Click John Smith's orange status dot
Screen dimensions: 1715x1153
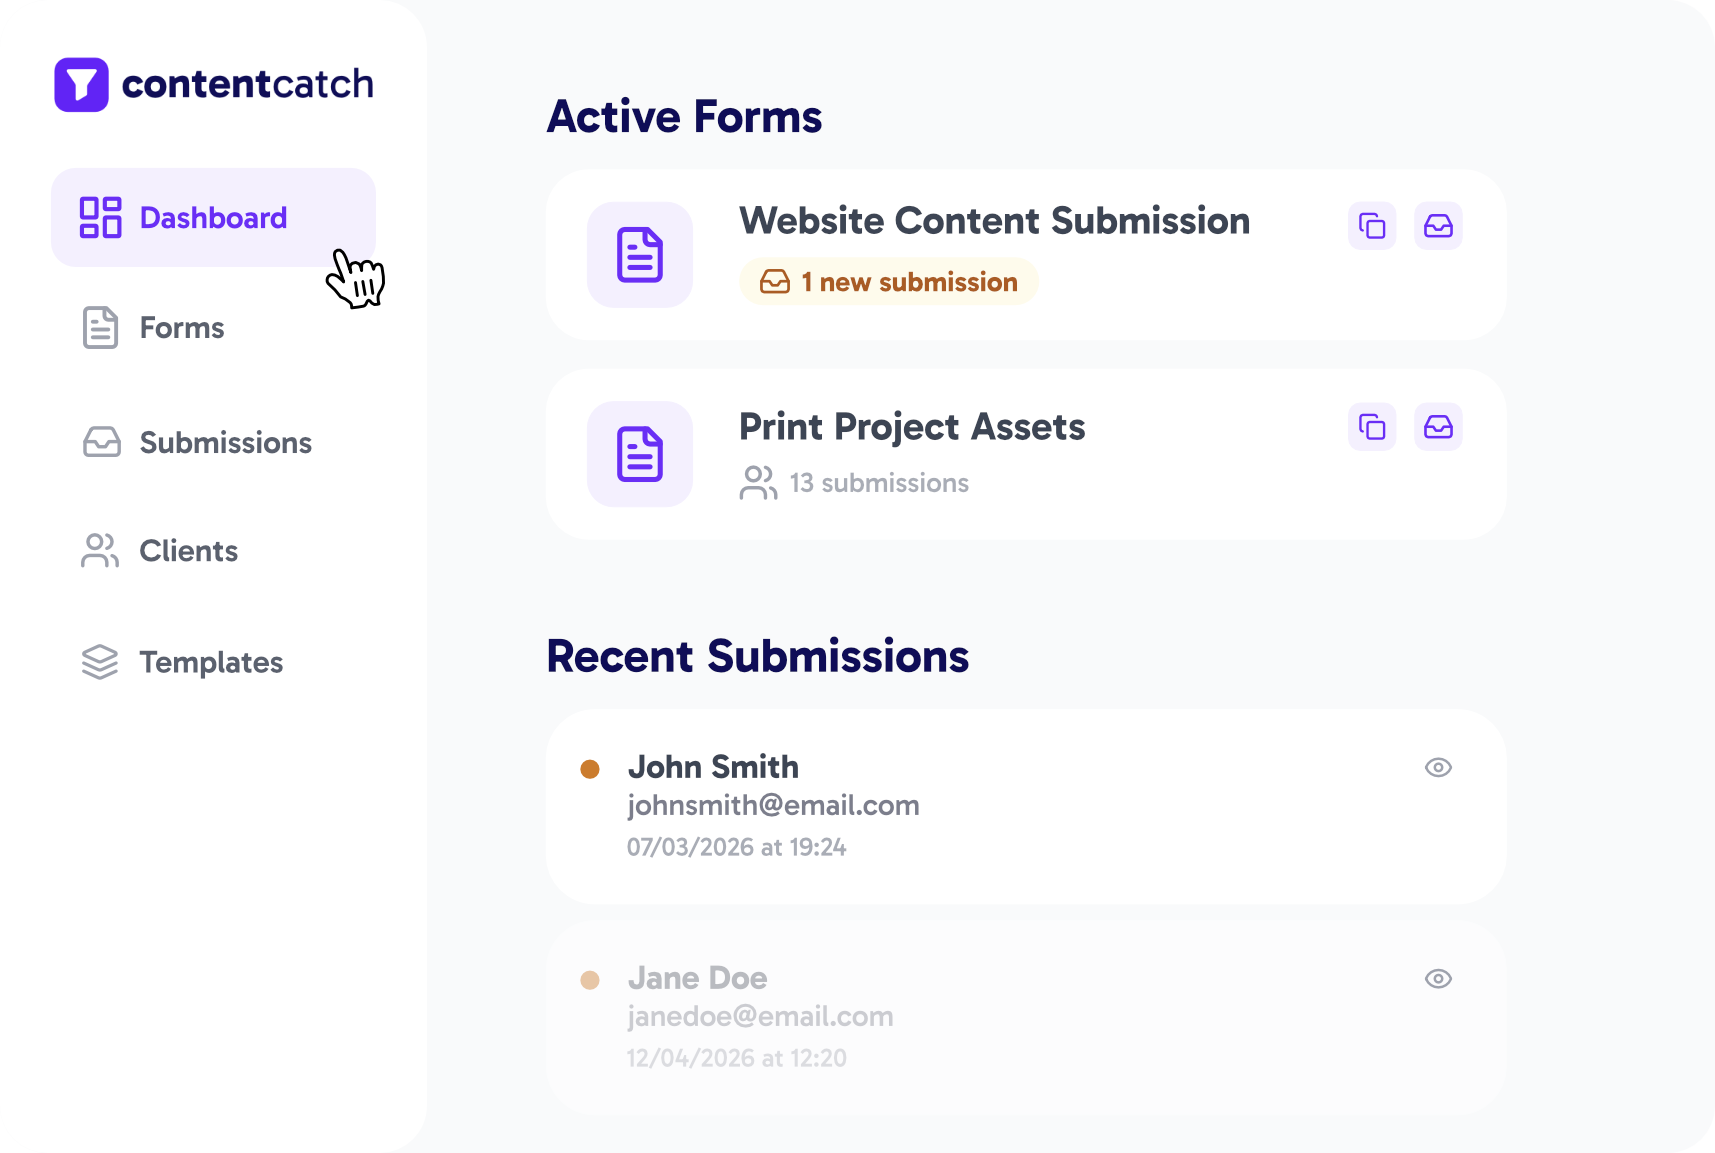[x=590, y=769]
